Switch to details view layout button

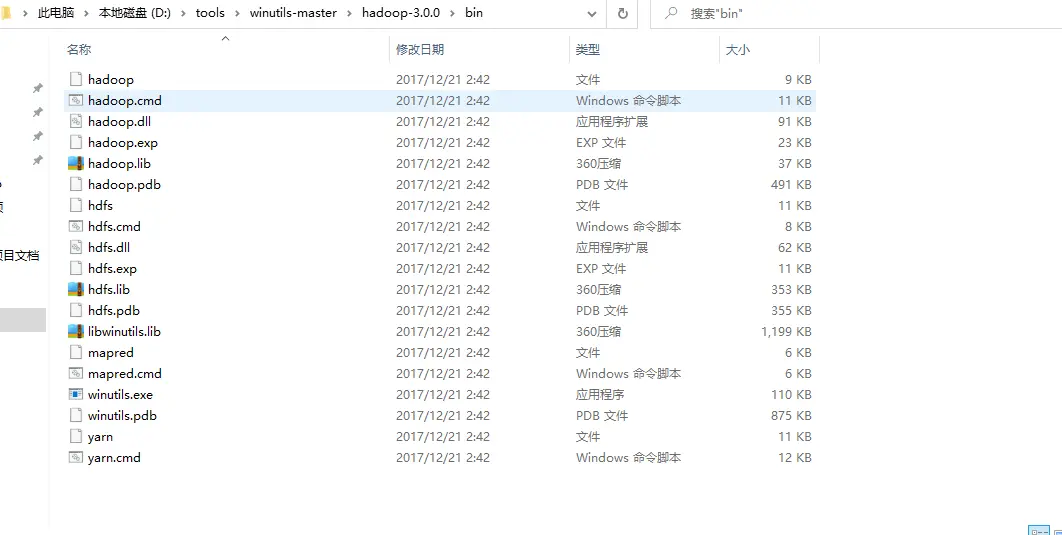point(1038,529)
